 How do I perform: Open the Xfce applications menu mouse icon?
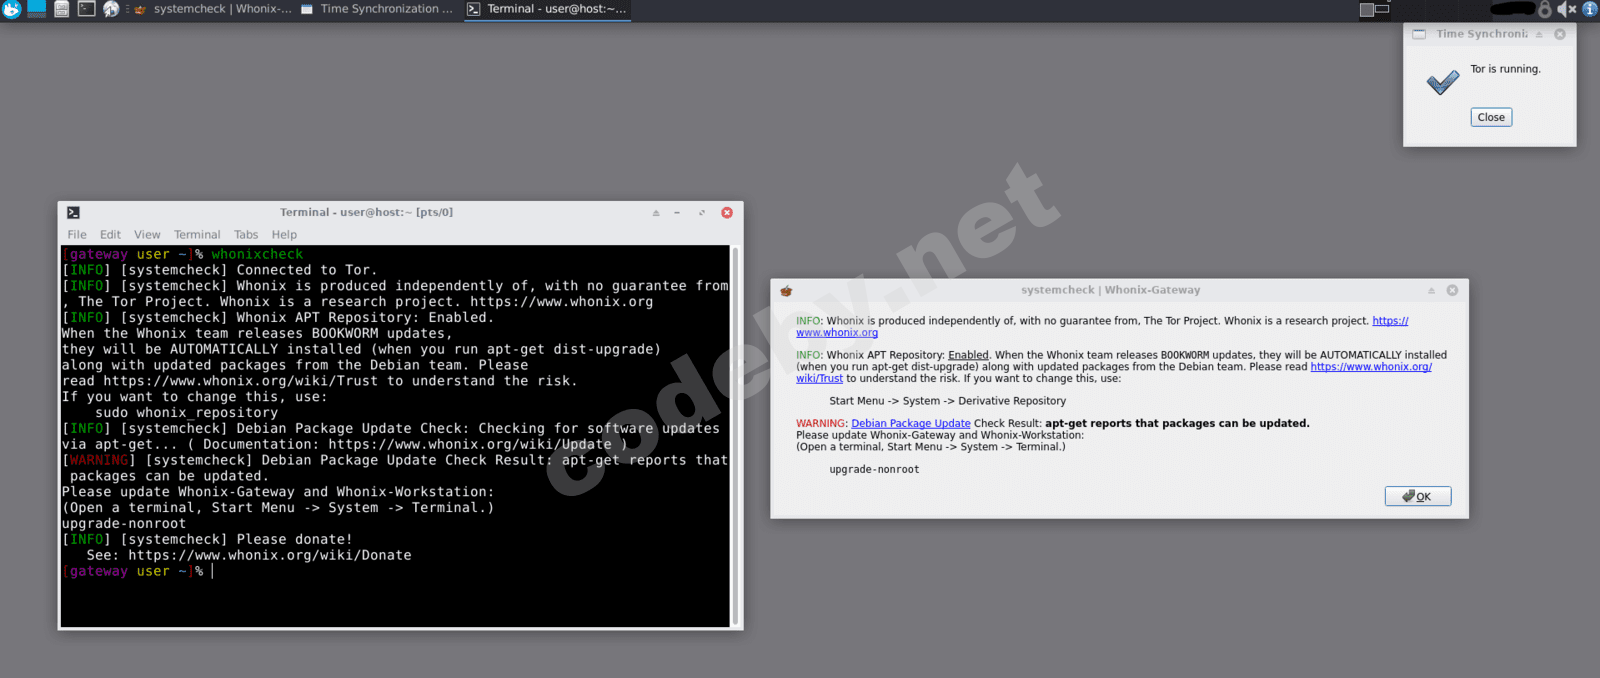(11, 9)
